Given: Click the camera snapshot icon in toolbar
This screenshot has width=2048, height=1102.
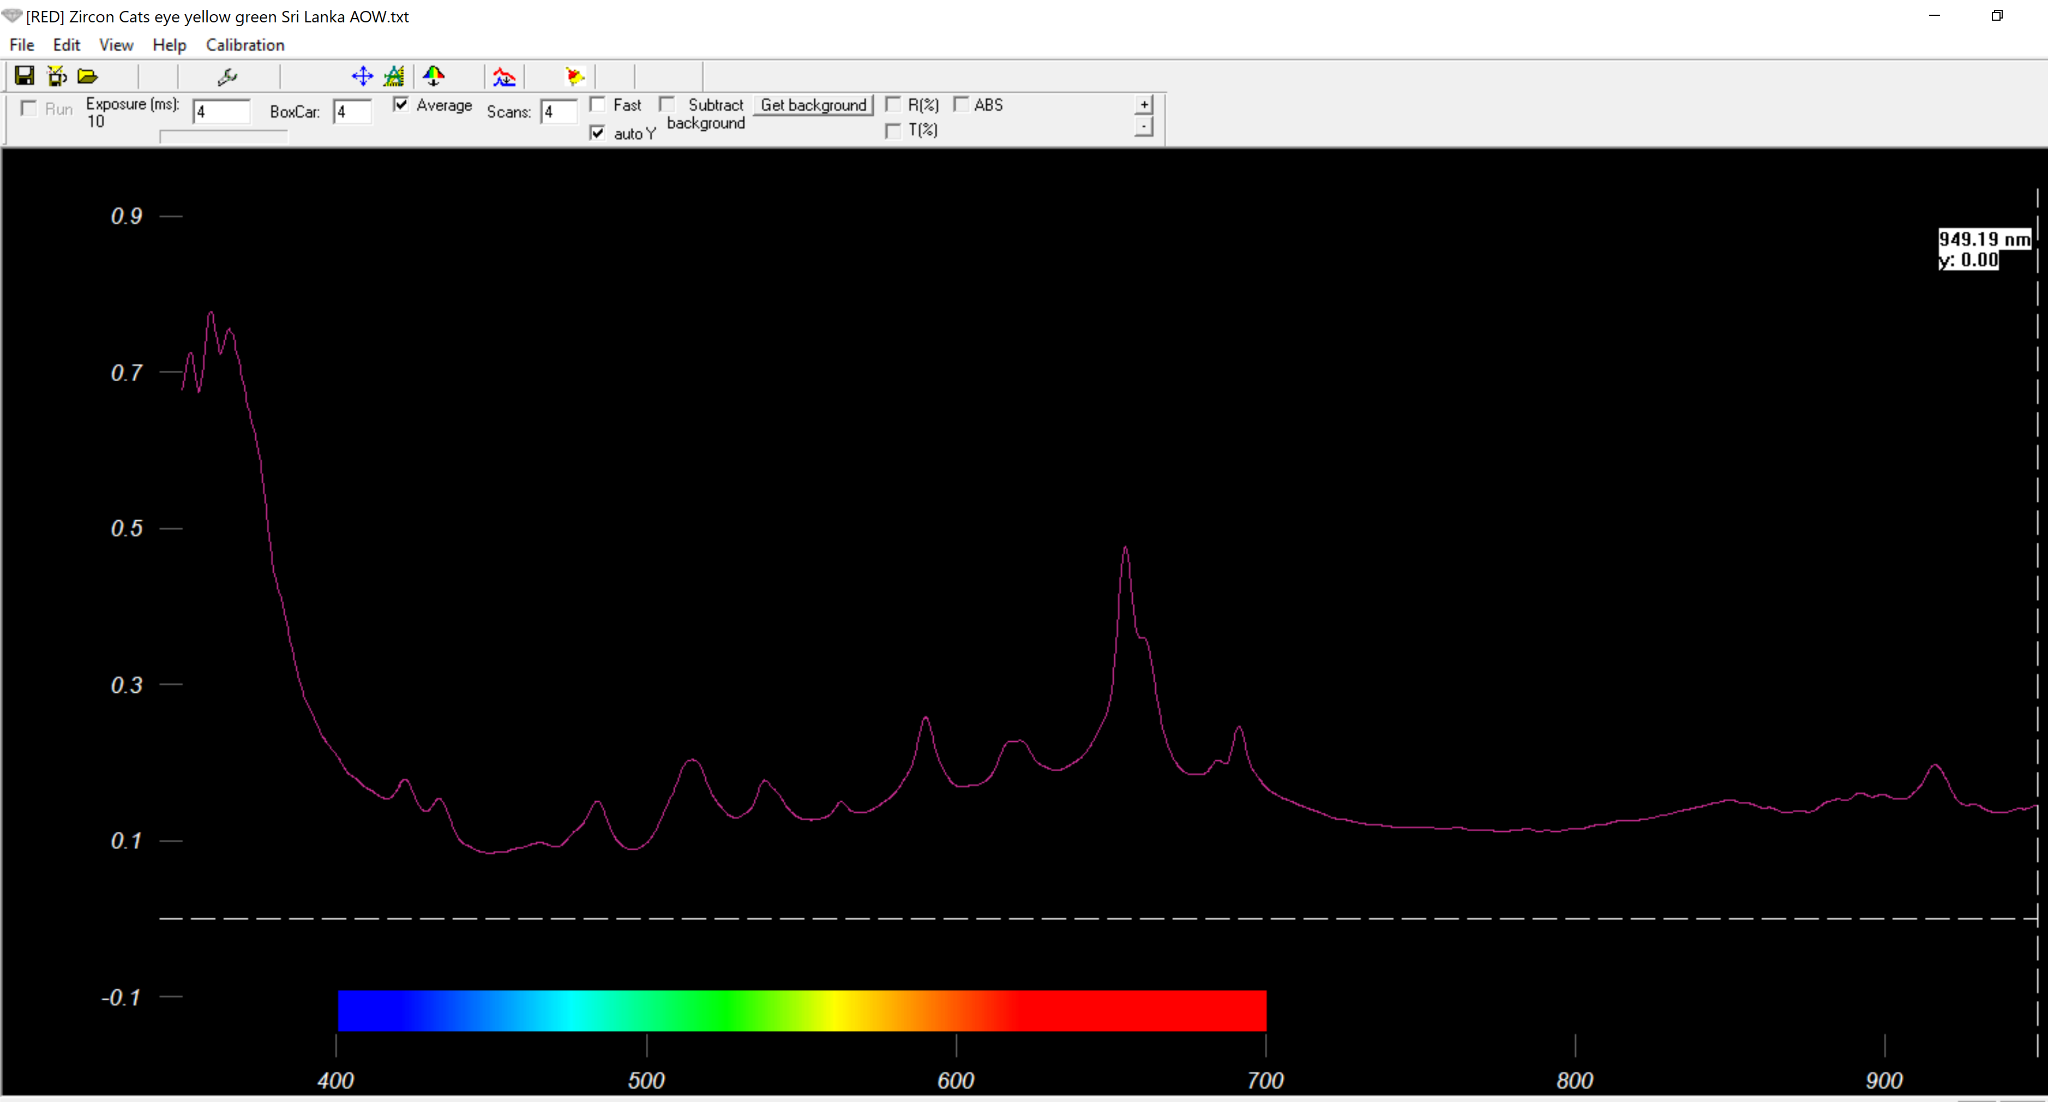Looking at the screenshot, I should point(57,76).
